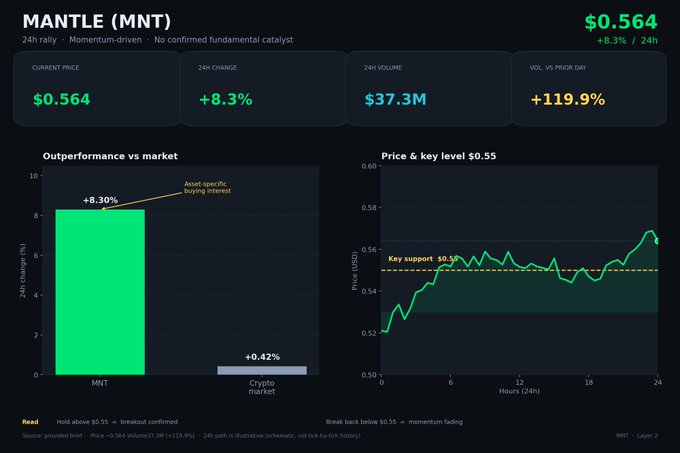Click the yellow 'Read' label in footer
The width and height of the screenshot is (680, 453).
[30, 422]
